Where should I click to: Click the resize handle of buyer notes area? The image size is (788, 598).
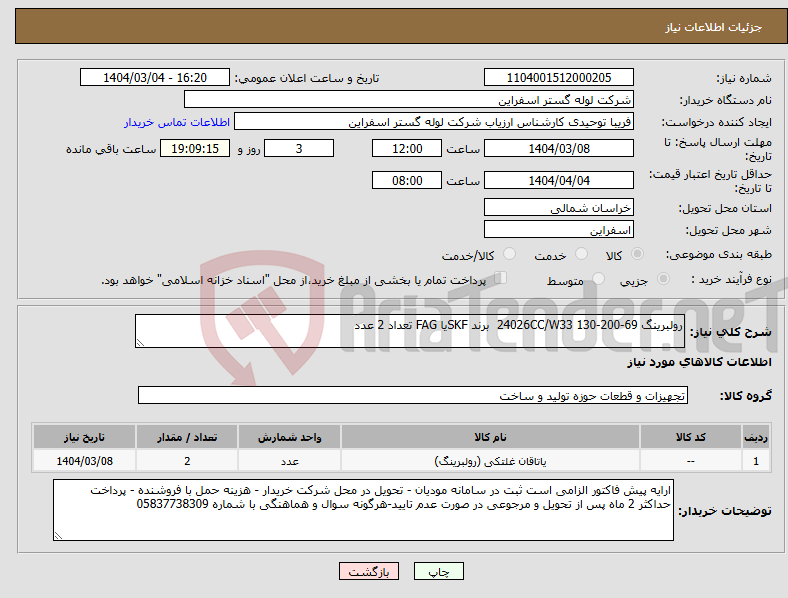click(x=58, y=536)
